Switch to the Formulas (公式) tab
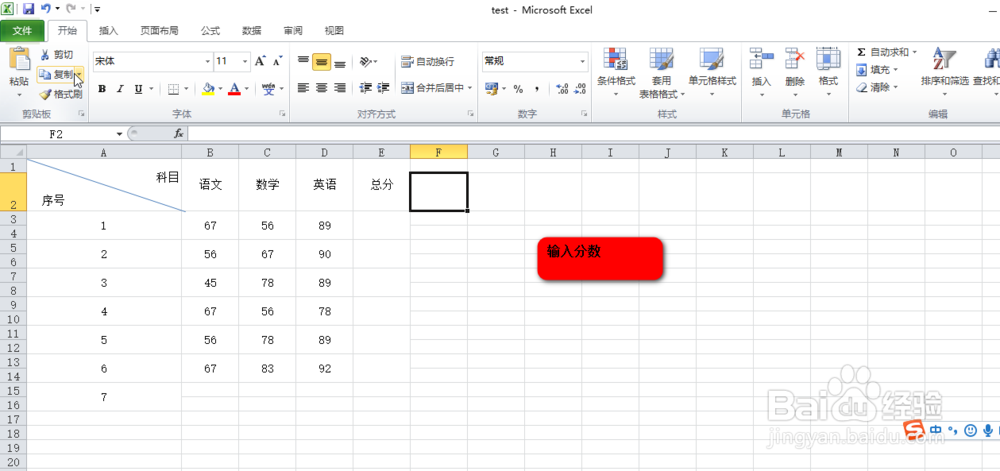The image size is (1000, 471). point(210,31)
